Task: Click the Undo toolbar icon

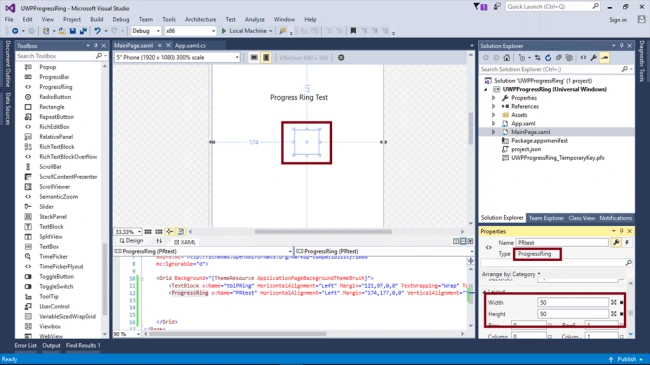Action: [x=97, y=31]
